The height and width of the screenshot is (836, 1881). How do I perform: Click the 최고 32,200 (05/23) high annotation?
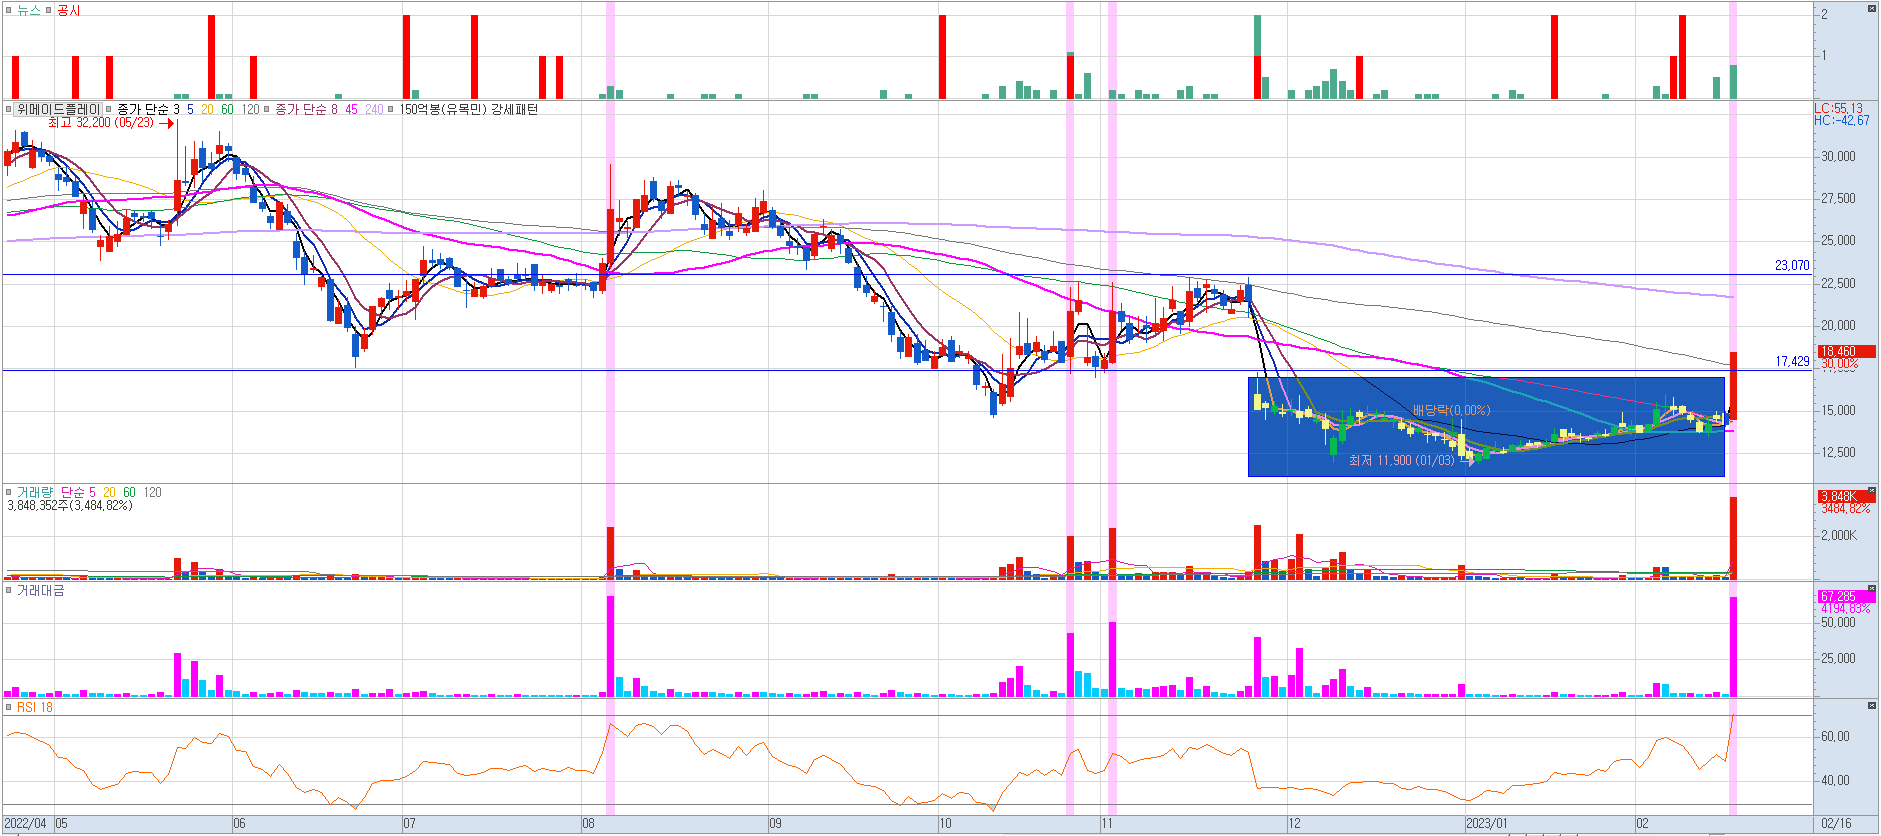pyautogui.click(x=101, y=122)
